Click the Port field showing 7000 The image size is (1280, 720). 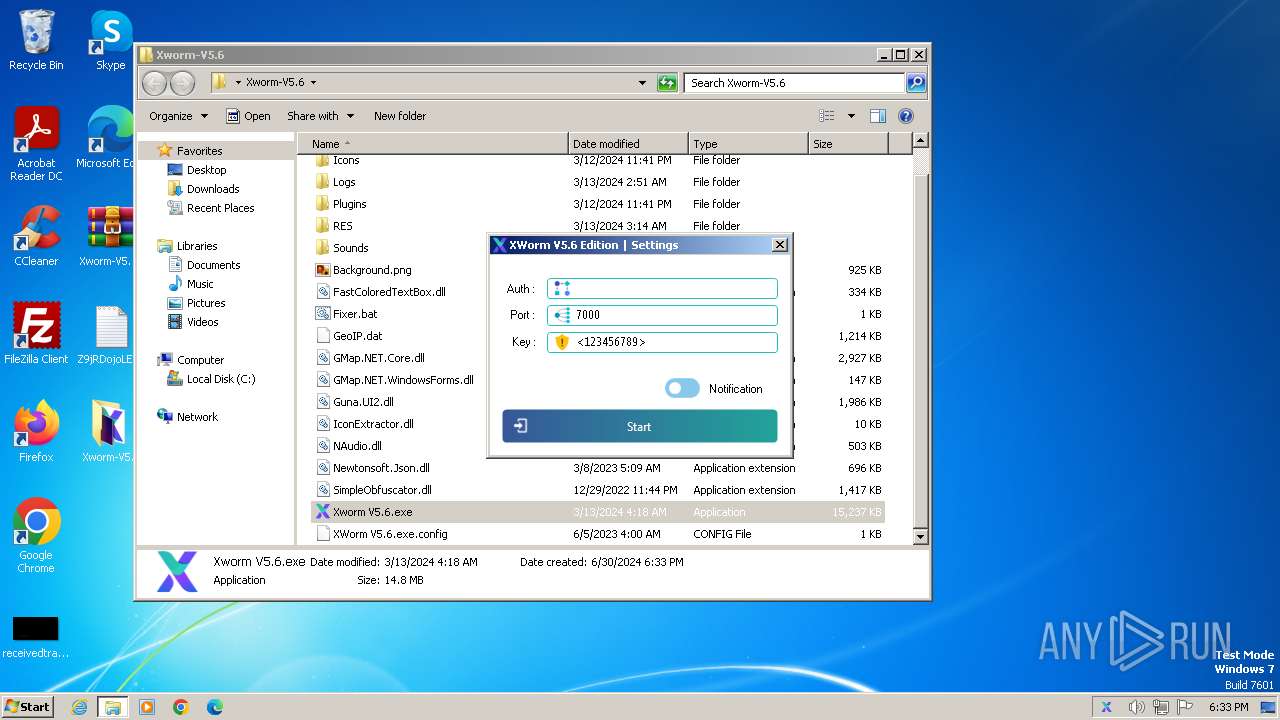coord(662,315)
